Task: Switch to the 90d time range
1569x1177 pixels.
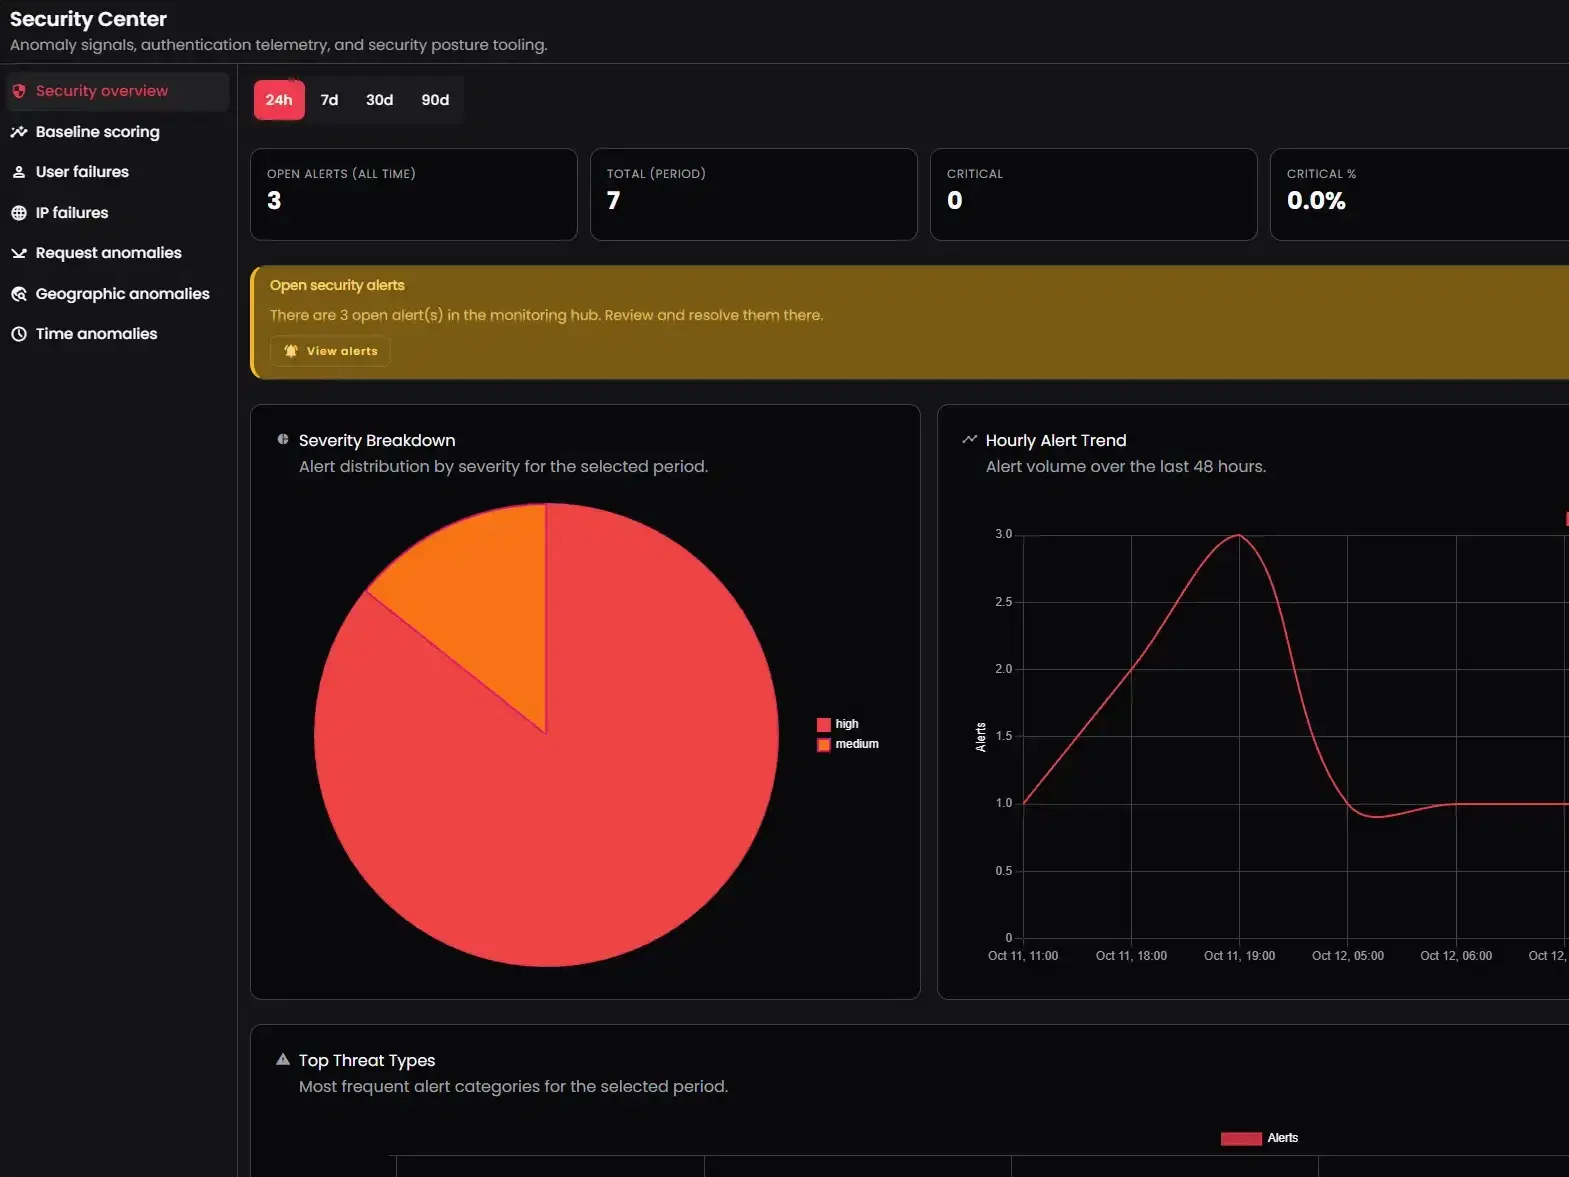Action: (435, 100)
